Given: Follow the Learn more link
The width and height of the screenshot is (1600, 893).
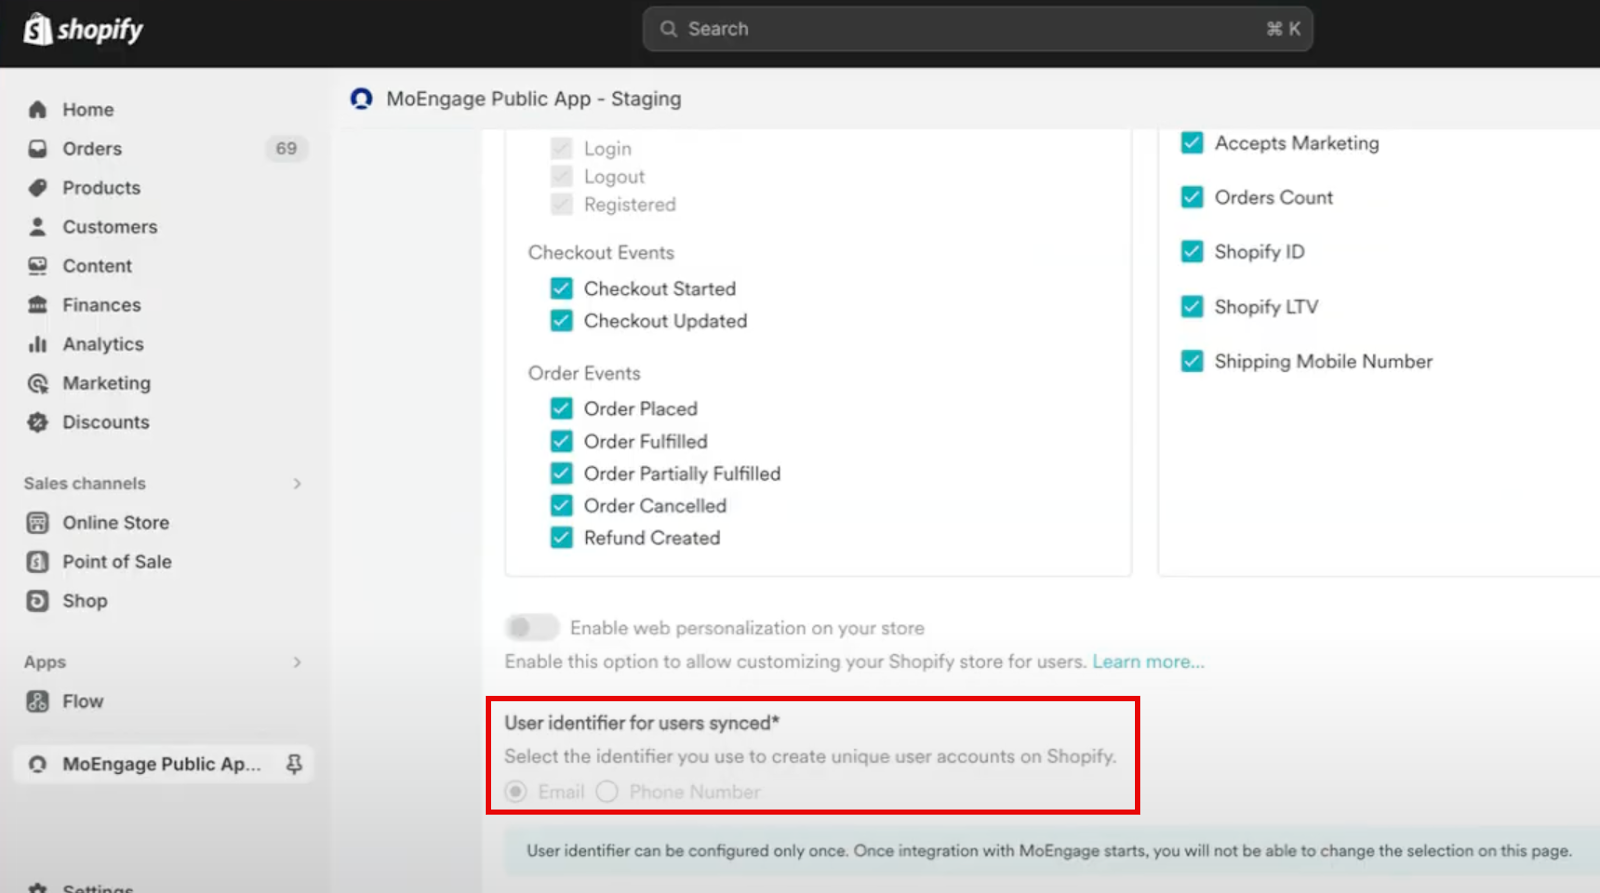Looking at the screenshot, I should [x=1147, y=662].
